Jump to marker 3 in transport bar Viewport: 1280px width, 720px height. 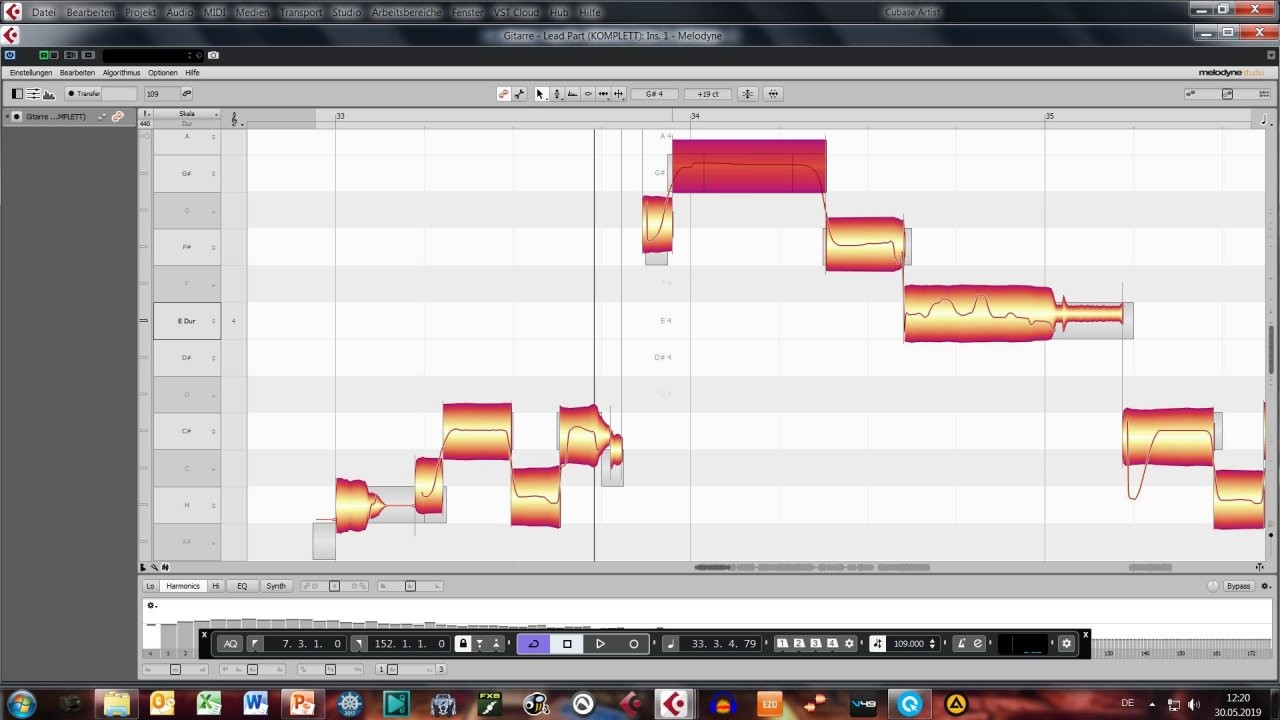click(x=815, y=643)
